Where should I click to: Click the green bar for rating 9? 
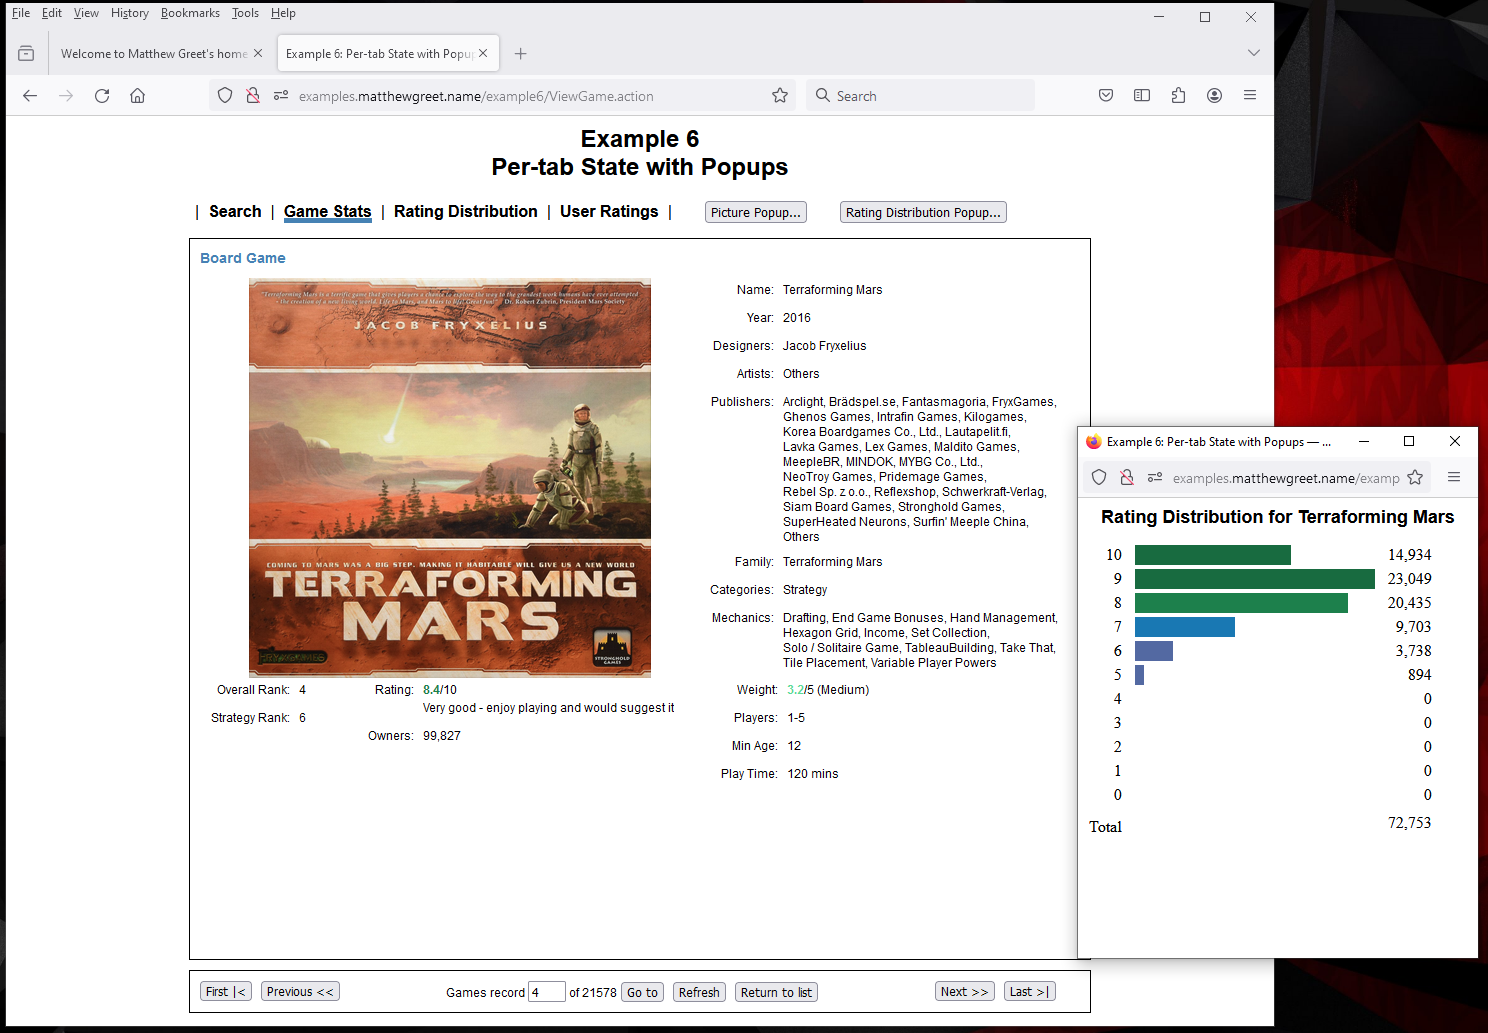1254,579
